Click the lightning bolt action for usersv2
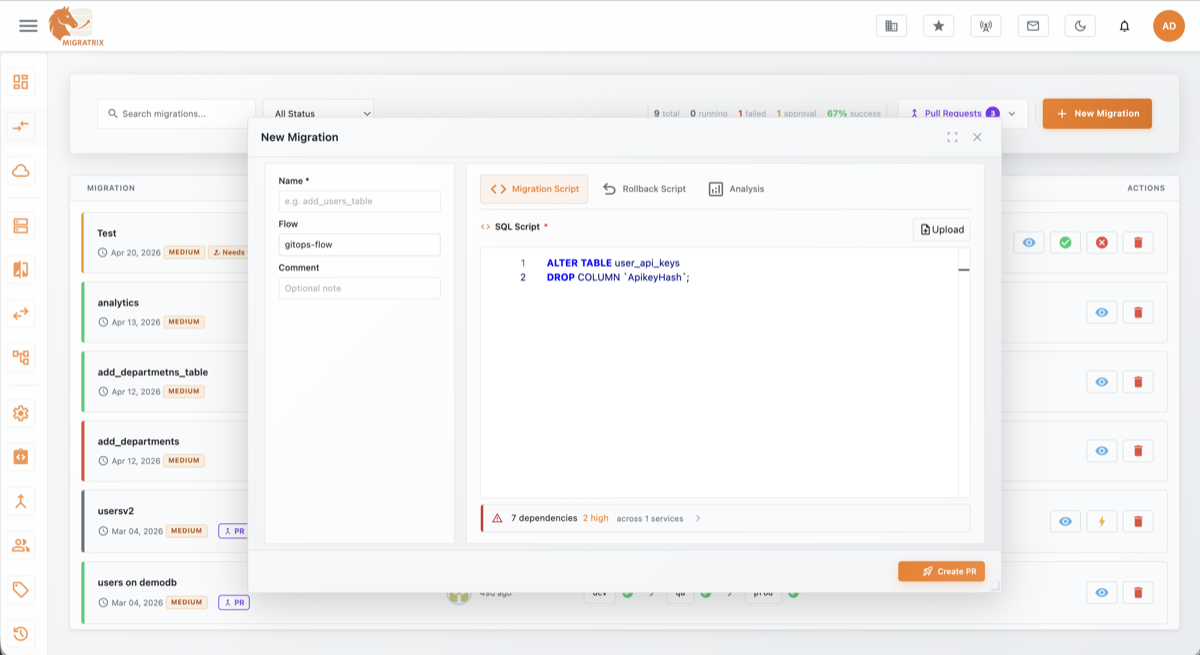This screenshot has width=1200, height=655. point(1101,521)
